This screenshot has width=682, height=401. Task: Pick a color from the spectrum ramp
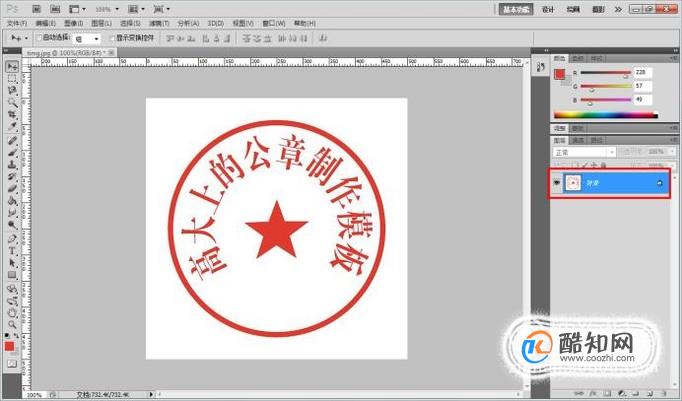[605, 115]
